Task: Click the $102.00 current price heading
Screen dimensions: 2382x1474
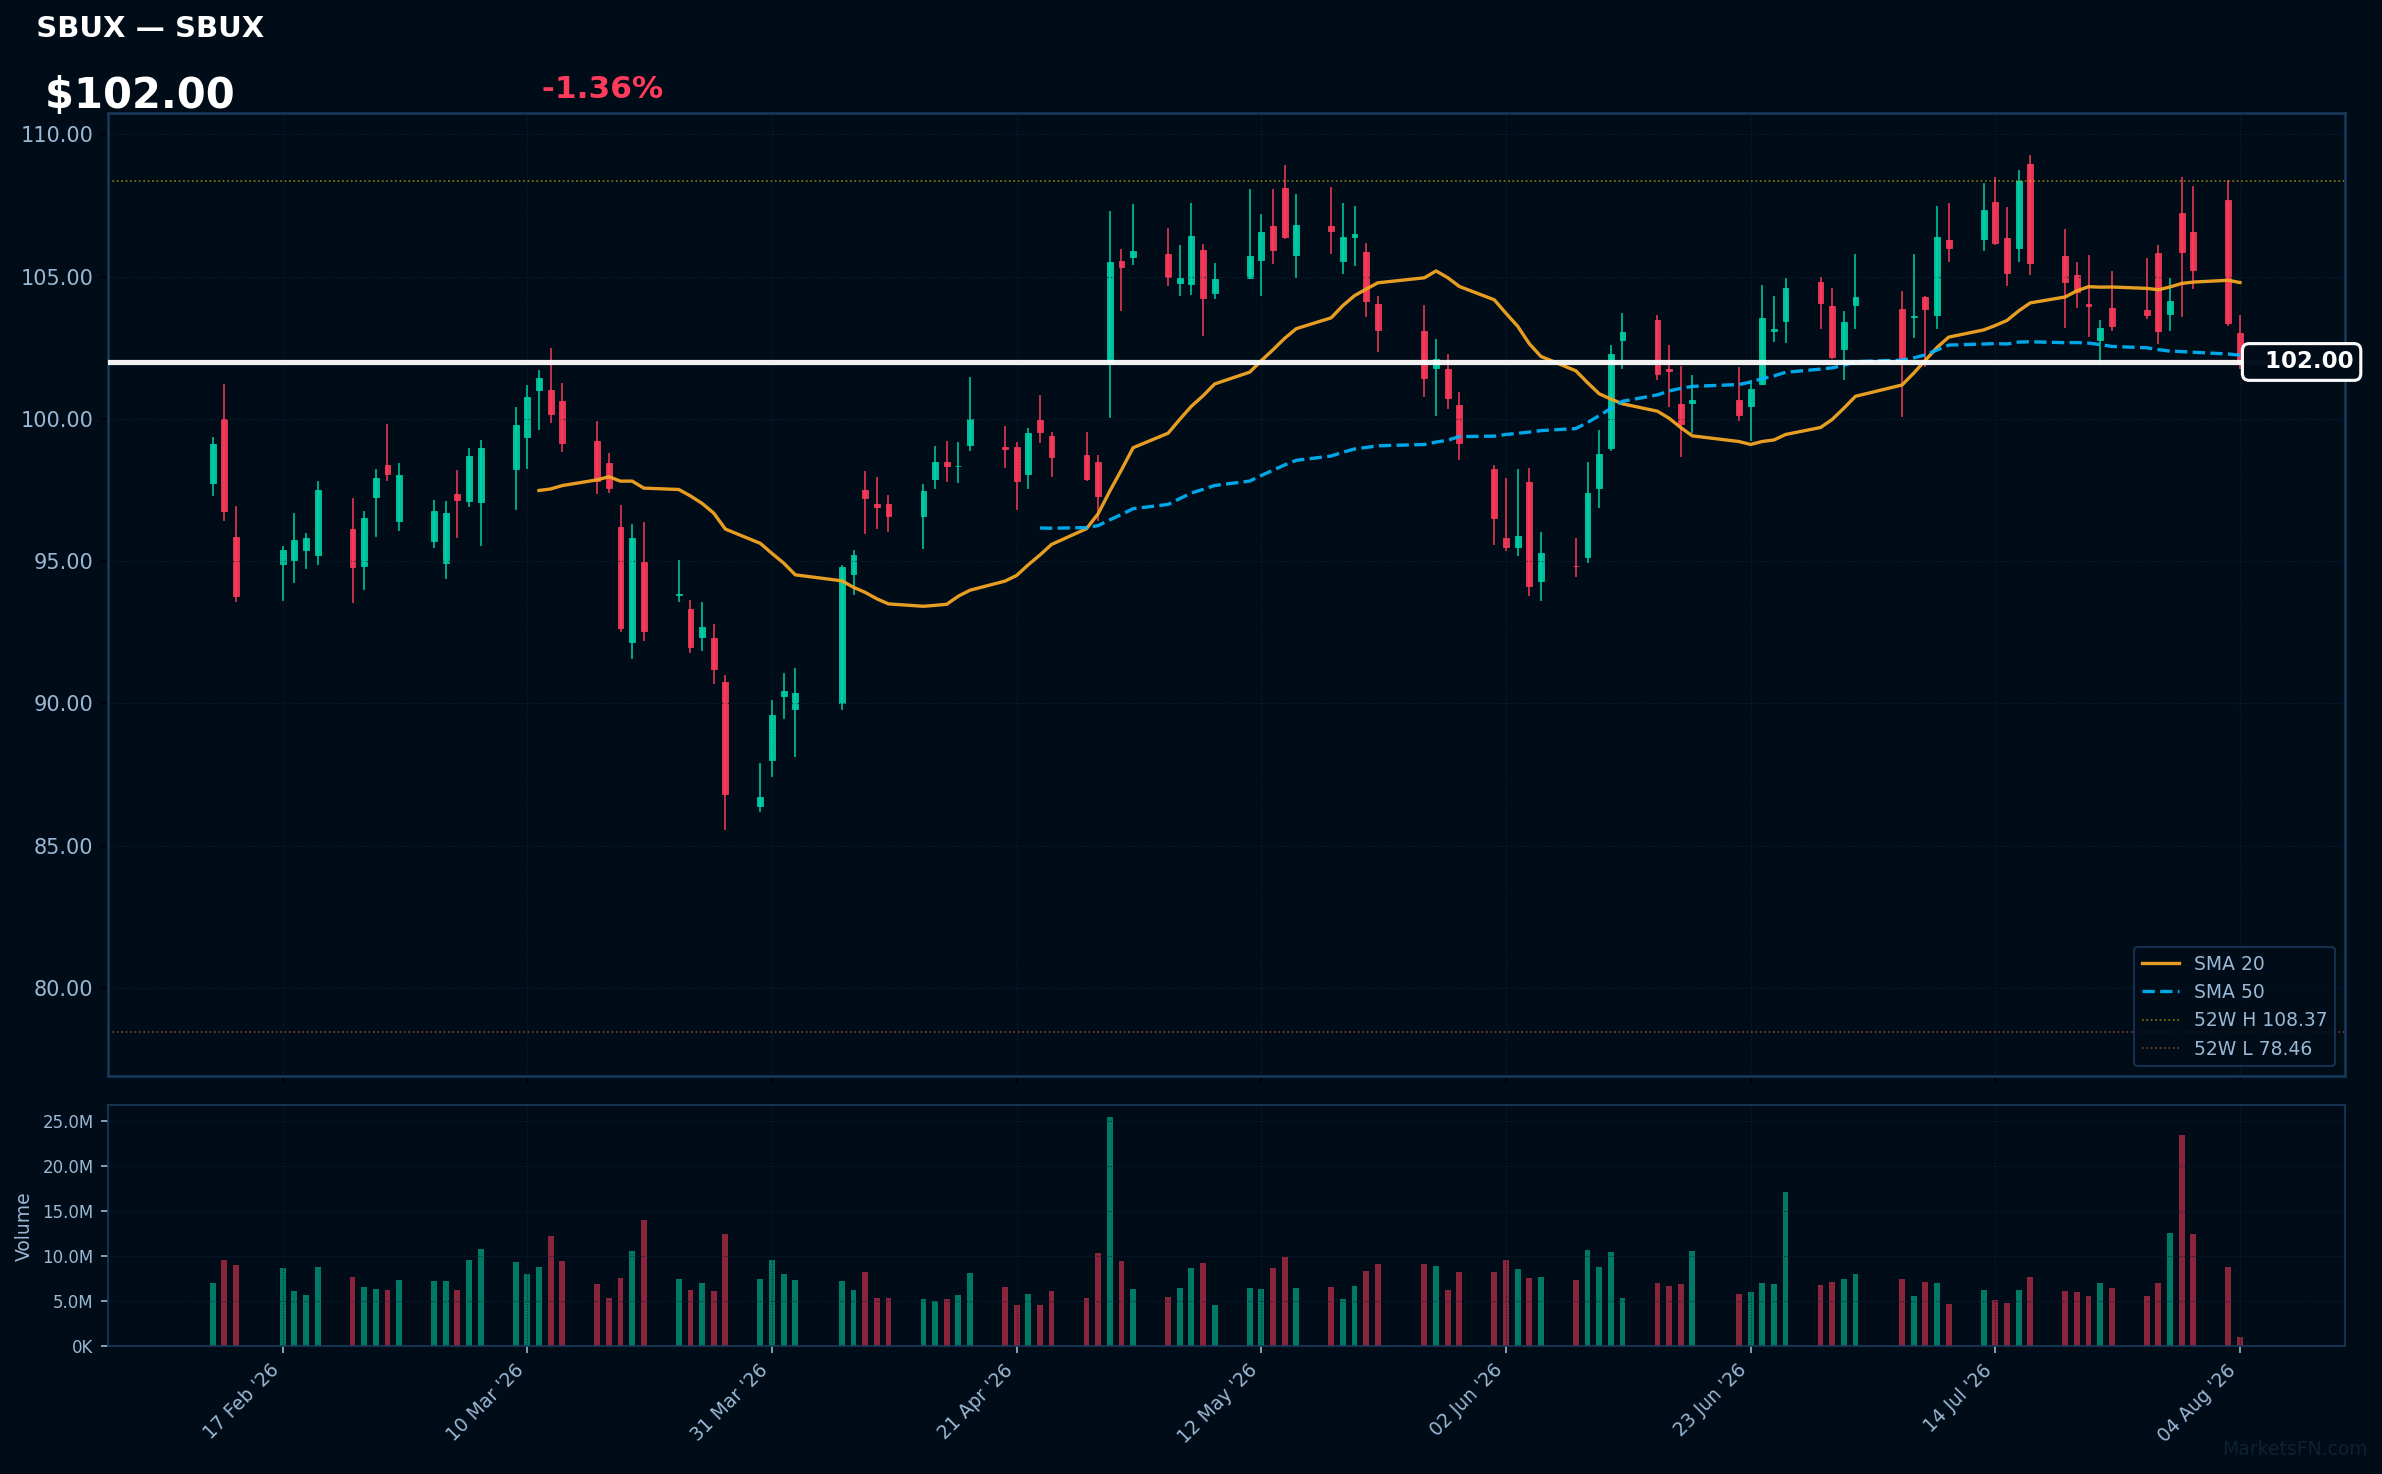Action: click(x=140, y=94)
